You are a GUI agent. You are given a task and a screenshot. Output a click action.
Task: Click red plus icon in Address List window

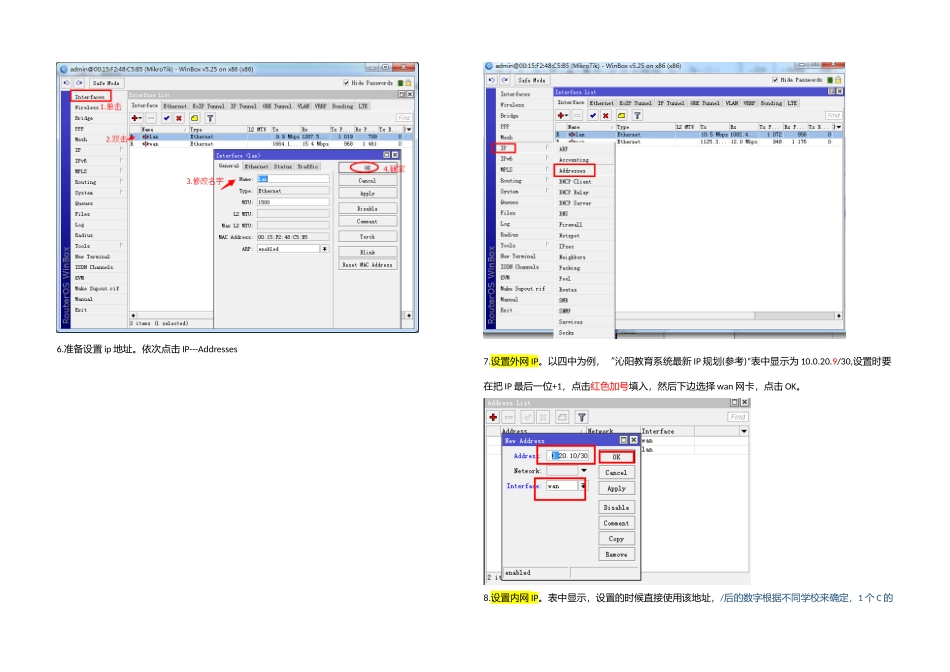click(x=493, y=417)
